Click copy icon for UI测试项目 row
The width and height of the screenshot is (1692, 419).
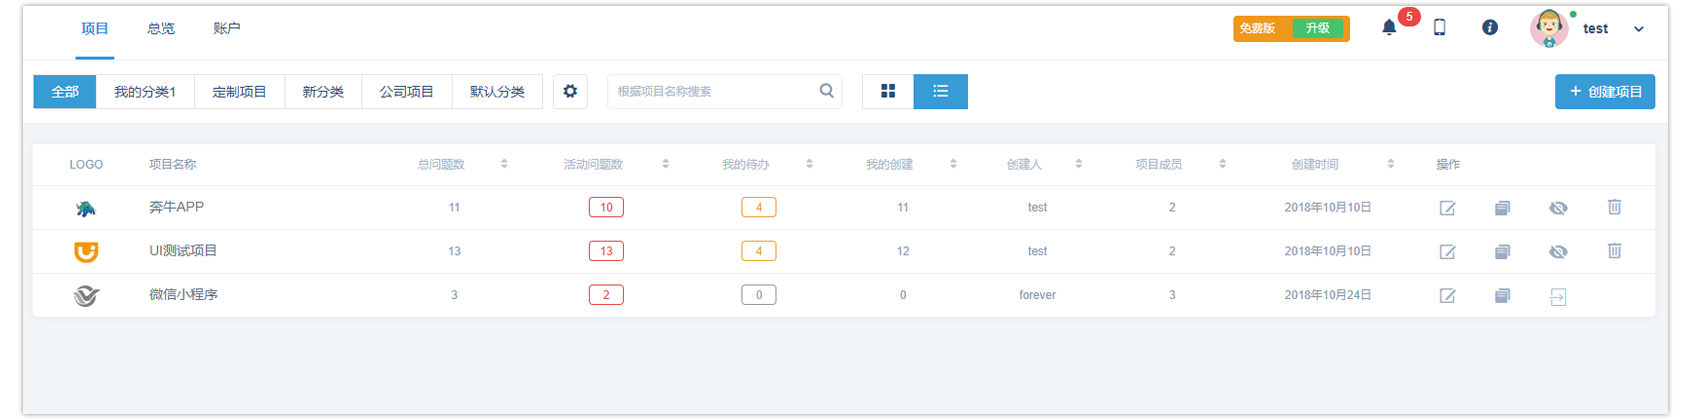point(1502,252)
